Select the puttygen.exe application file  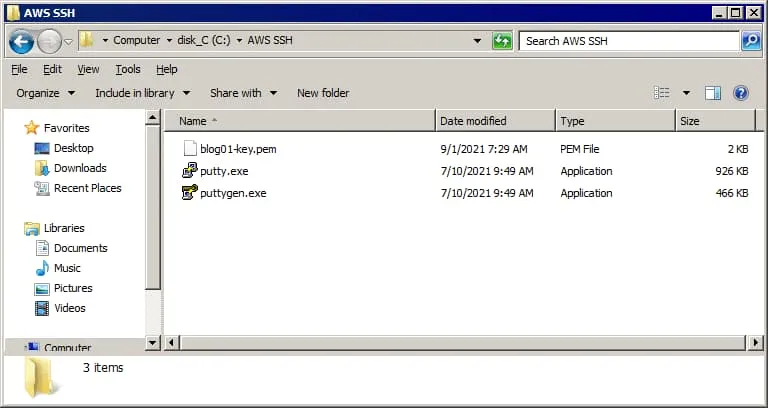232,193
